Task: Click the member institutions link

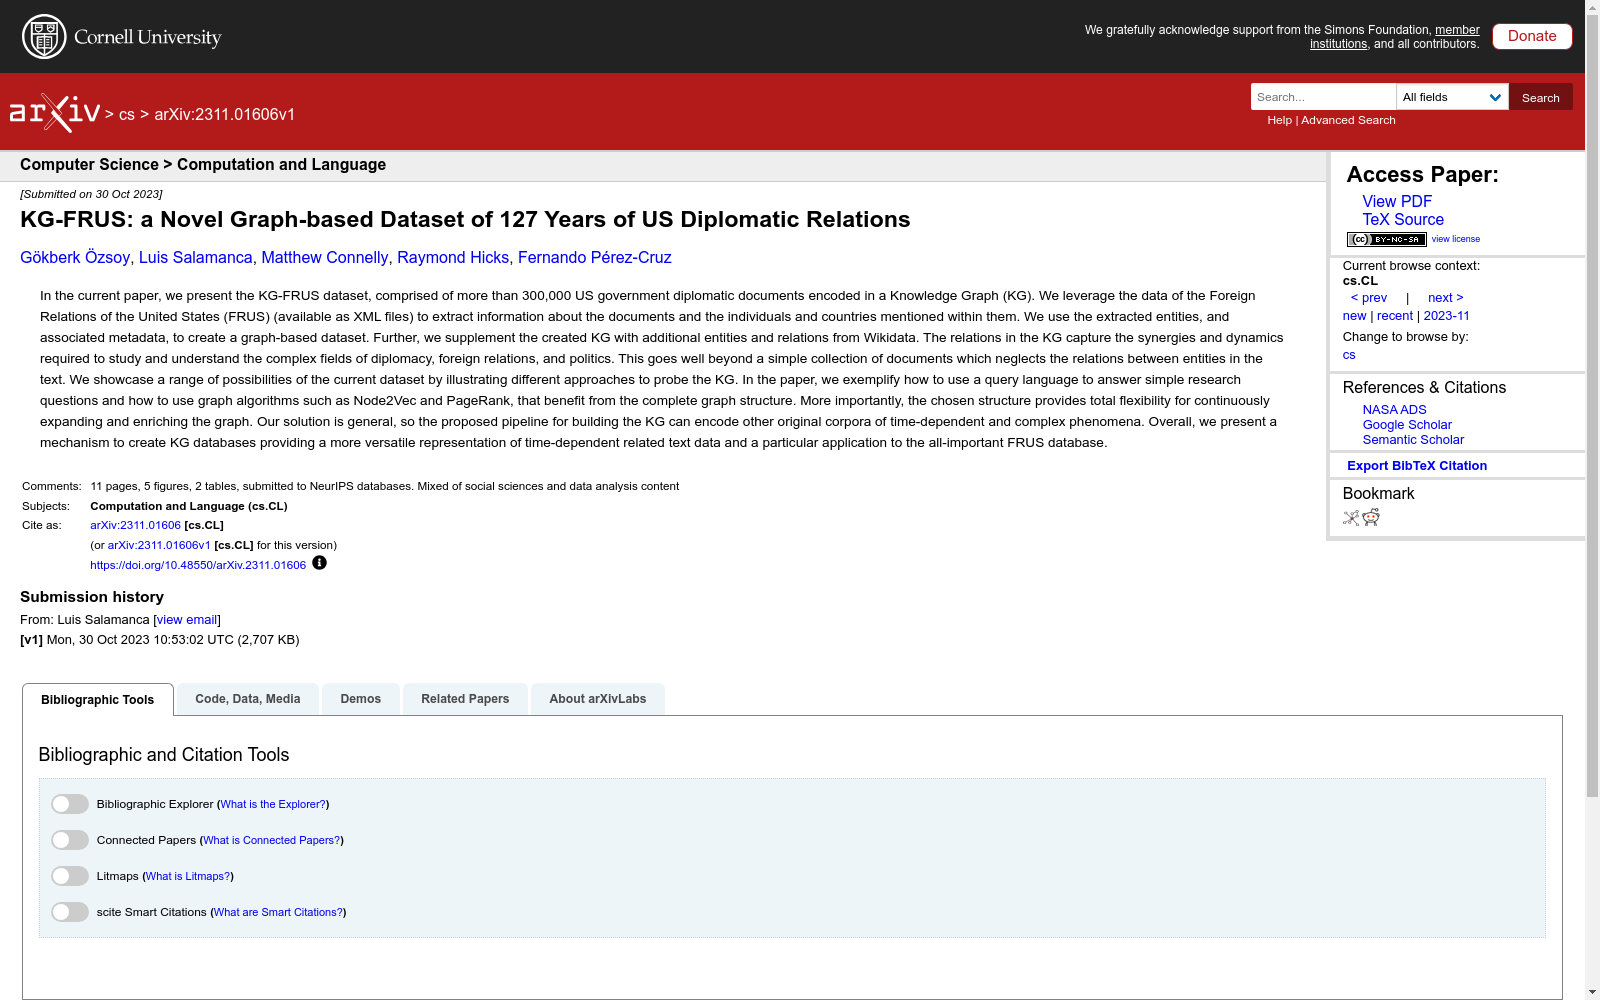Action: [1395, 37]
